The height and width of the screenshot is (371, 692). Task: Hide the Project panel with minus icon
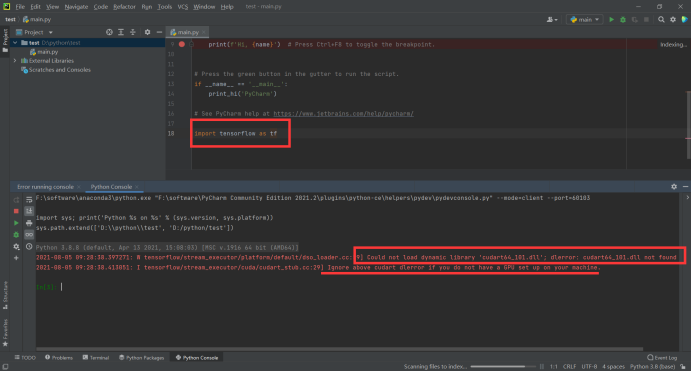pos(159,32)
